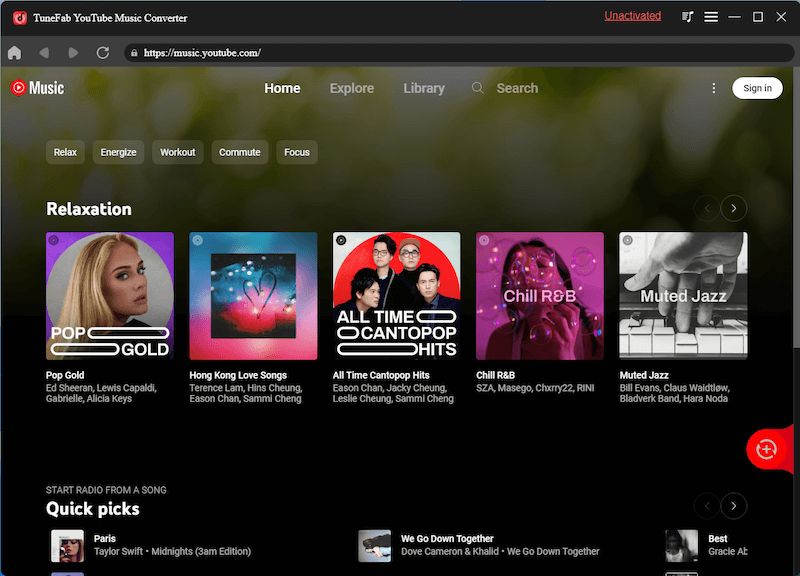Click the YouTube Music logo
This screenshot has width=800, height=576.
[x=37, y=88]
